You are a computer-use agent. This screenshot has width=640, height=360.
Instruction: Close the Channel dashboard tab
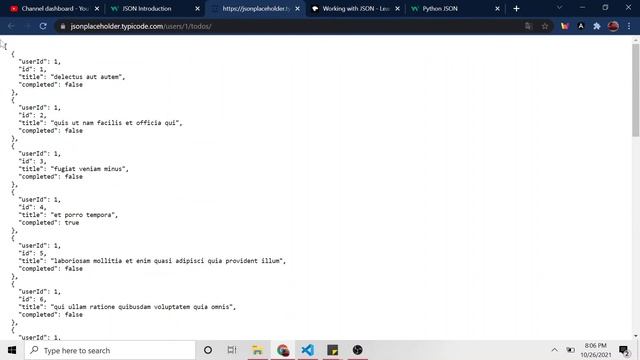[97, 9]
